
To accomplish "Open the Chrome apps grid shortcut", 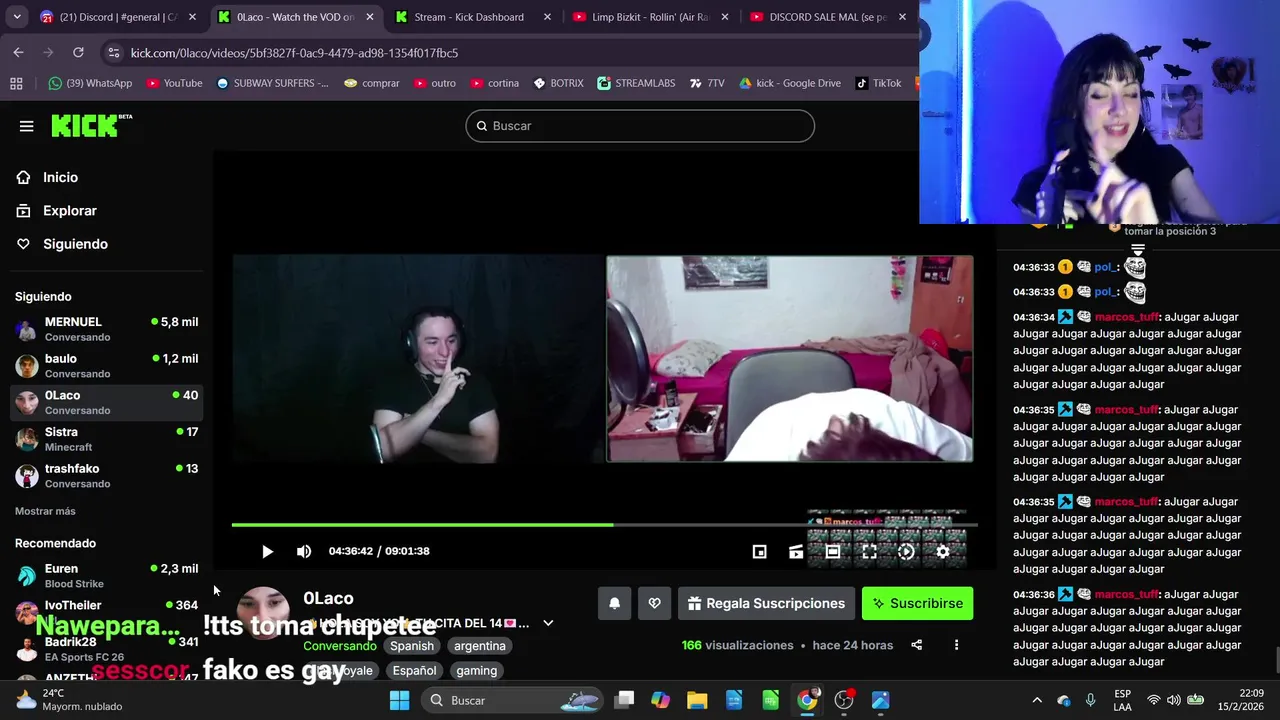I will coord(16,83).
